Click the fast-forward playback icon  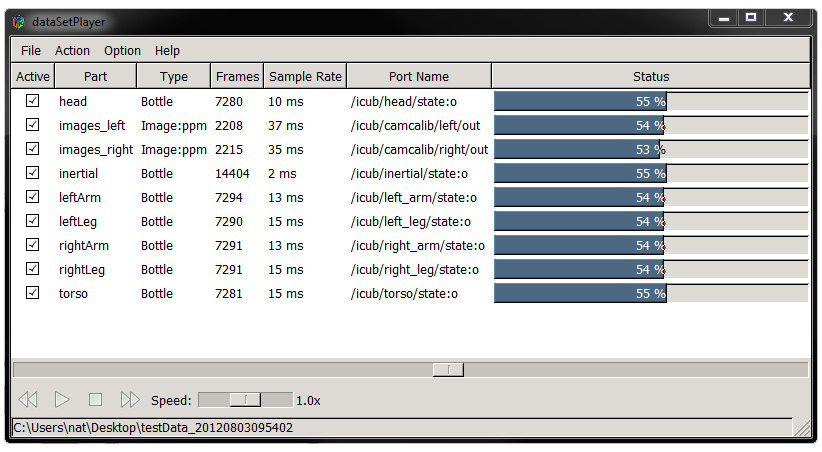click(129, 400)
